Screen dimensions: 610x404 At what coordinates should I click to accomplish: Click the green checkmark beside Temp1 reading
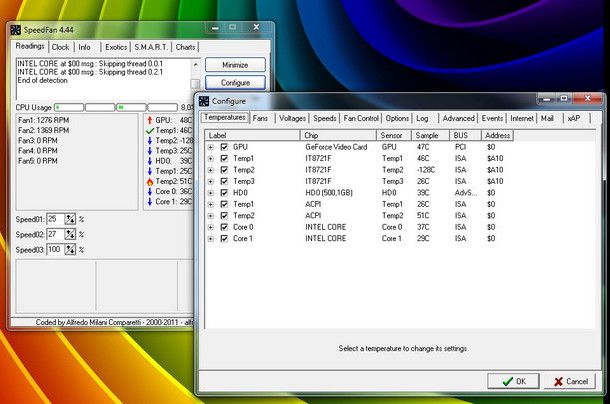(150, 130)
